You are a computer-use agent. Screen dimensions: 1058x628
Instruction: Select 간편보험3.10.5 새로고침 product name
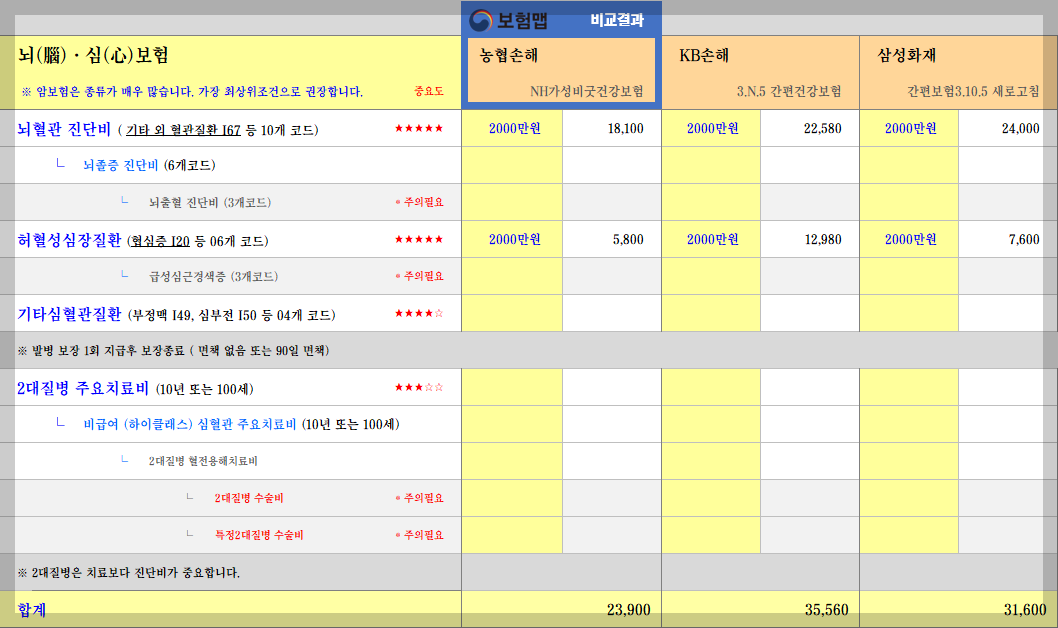click(x=973, y=91)
